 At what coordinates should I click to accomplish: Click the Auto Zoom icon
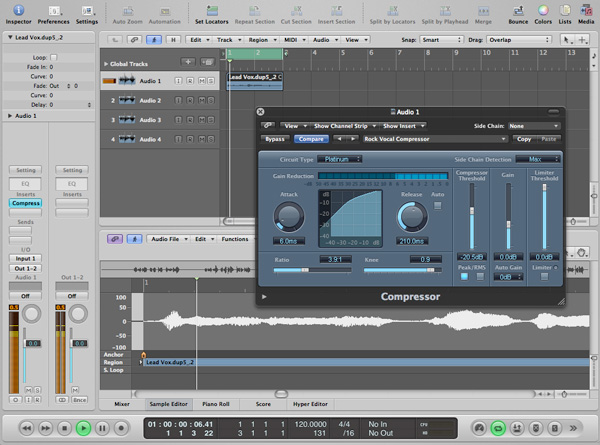click(128, 11)
